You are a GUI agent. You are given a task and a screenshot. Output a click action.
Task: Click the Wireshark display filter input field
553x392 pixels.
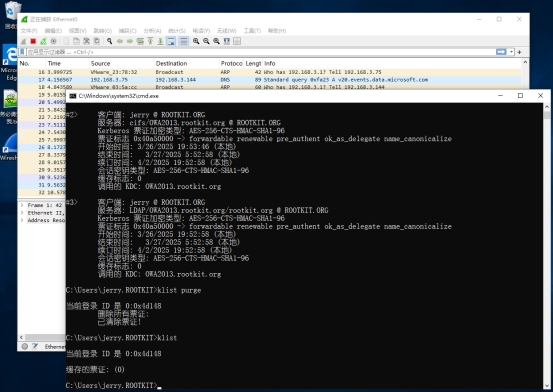click(x=260, y=52)
